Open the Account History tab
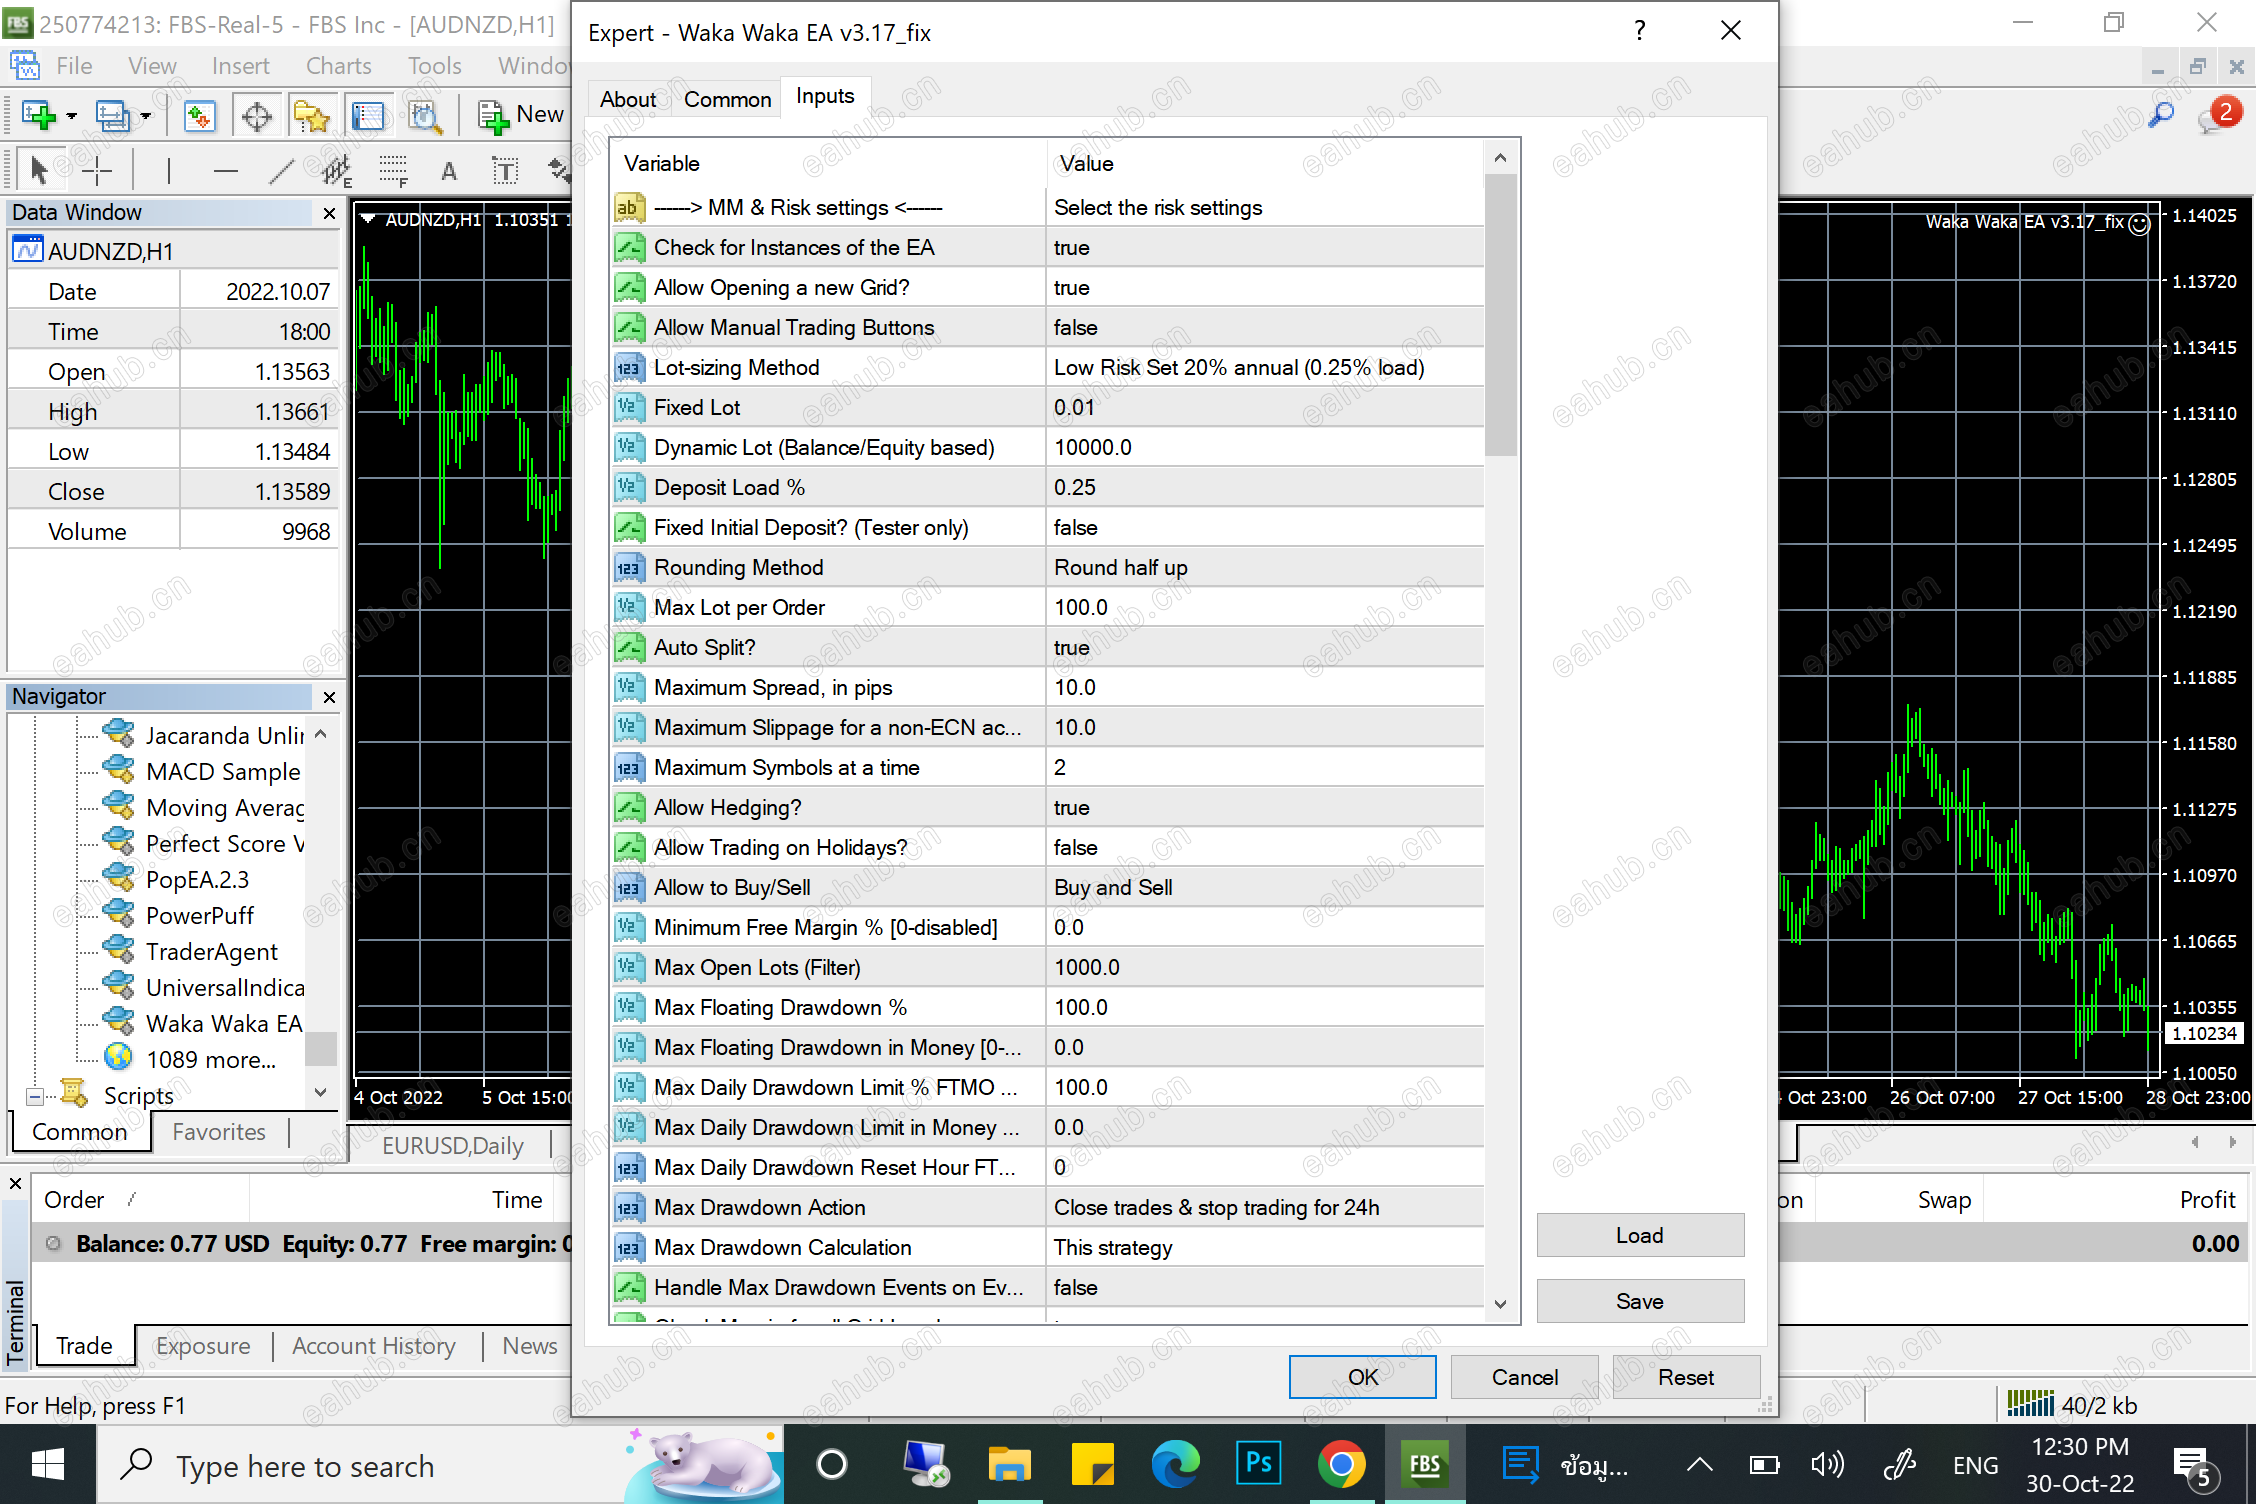Image resolution: width=2256 pixels, height=1504 pixels. click(x=372, y=1345)
